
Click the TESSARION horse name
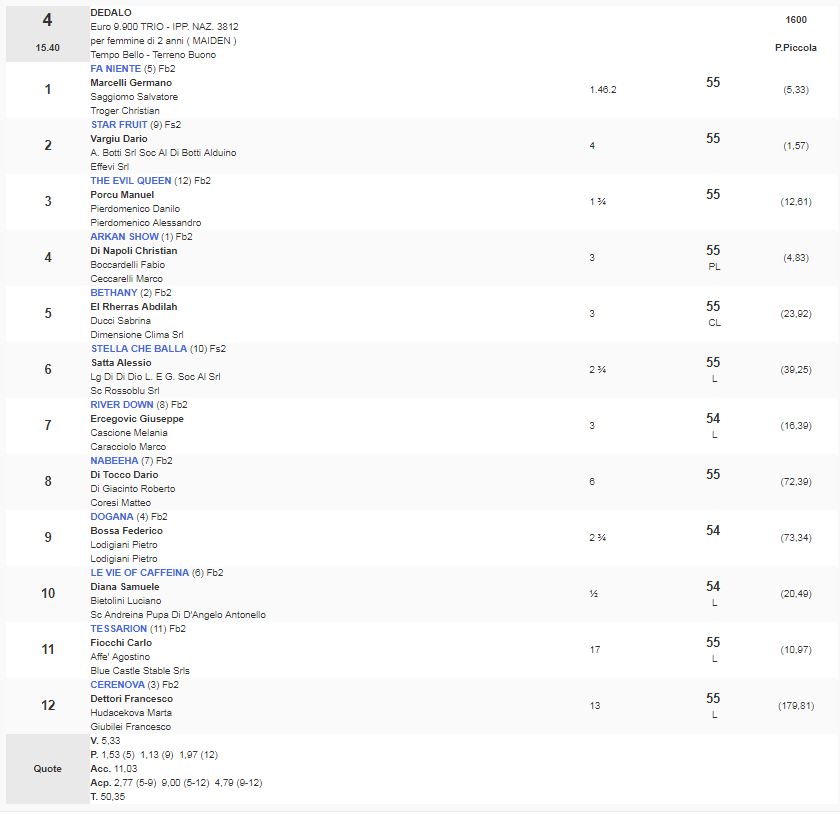(118, 629)
